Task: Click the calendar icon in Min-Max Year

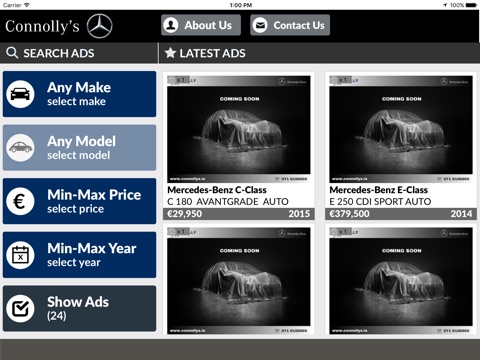Action: 20,255
